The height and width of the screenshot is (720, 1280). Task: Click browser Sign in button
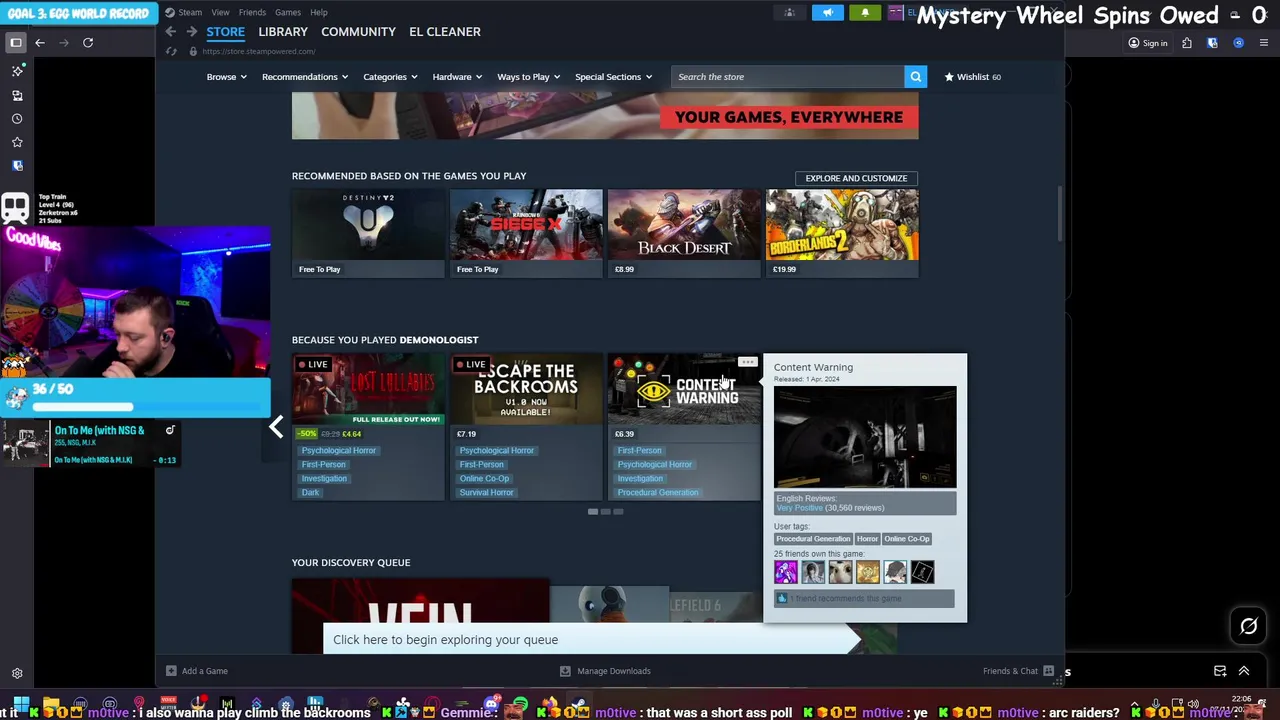1148,43
